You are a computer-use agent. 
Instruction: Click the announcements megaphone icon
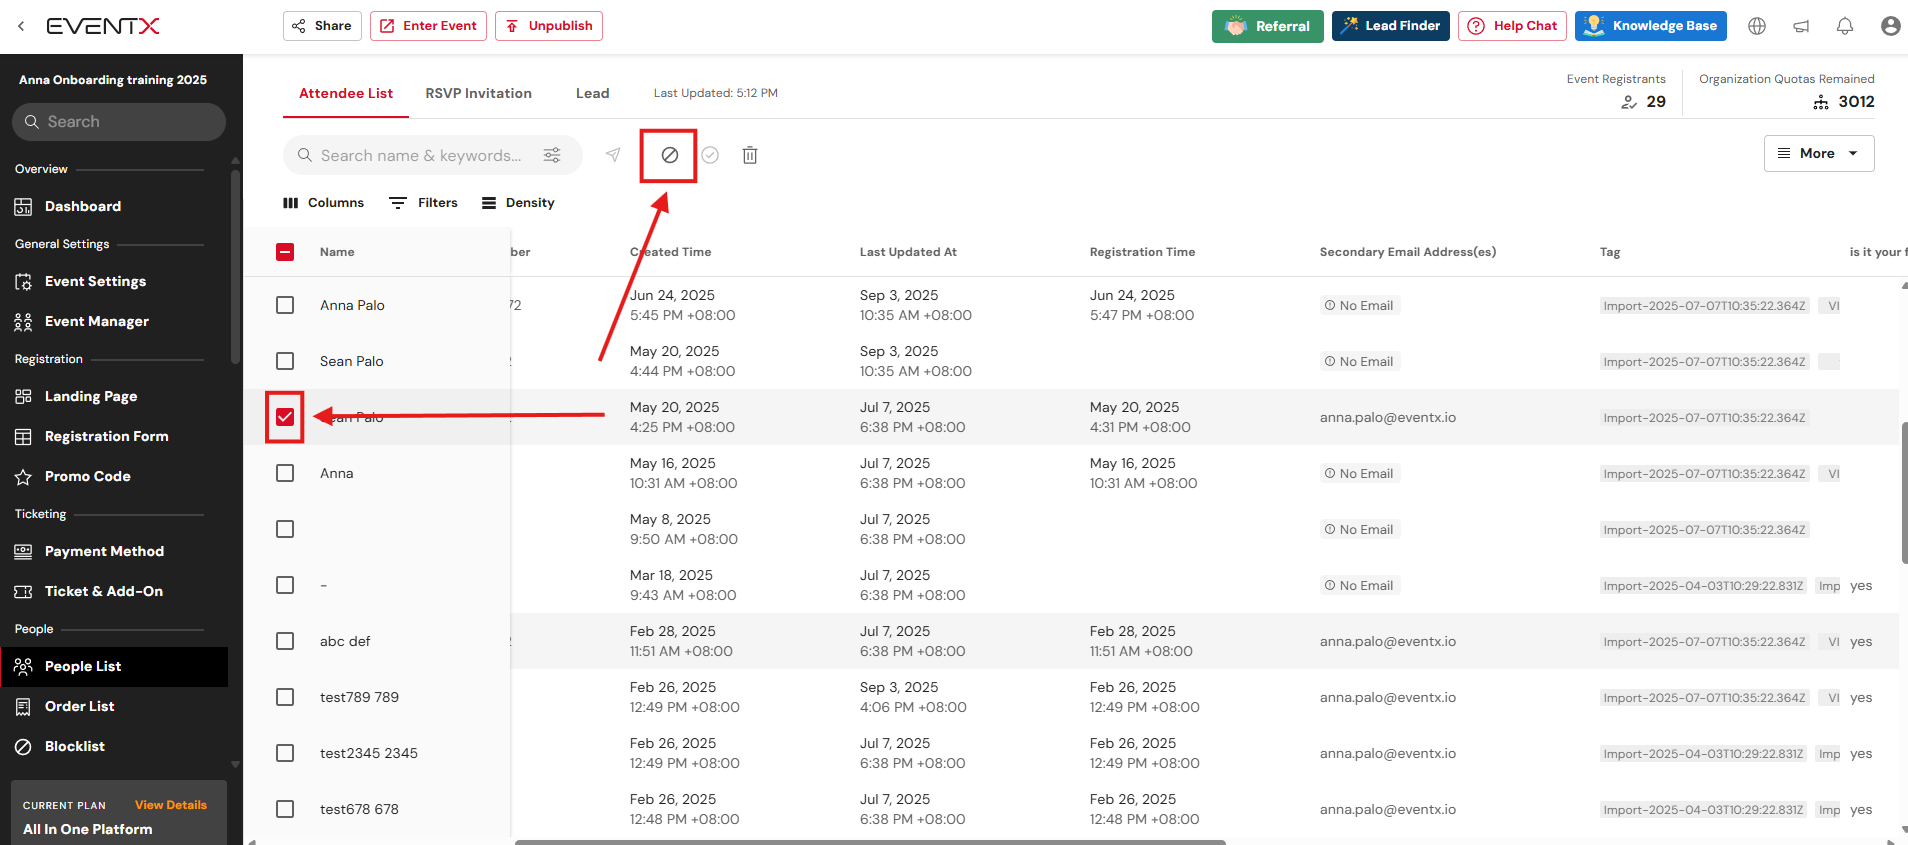click(x=1801, y=26)
